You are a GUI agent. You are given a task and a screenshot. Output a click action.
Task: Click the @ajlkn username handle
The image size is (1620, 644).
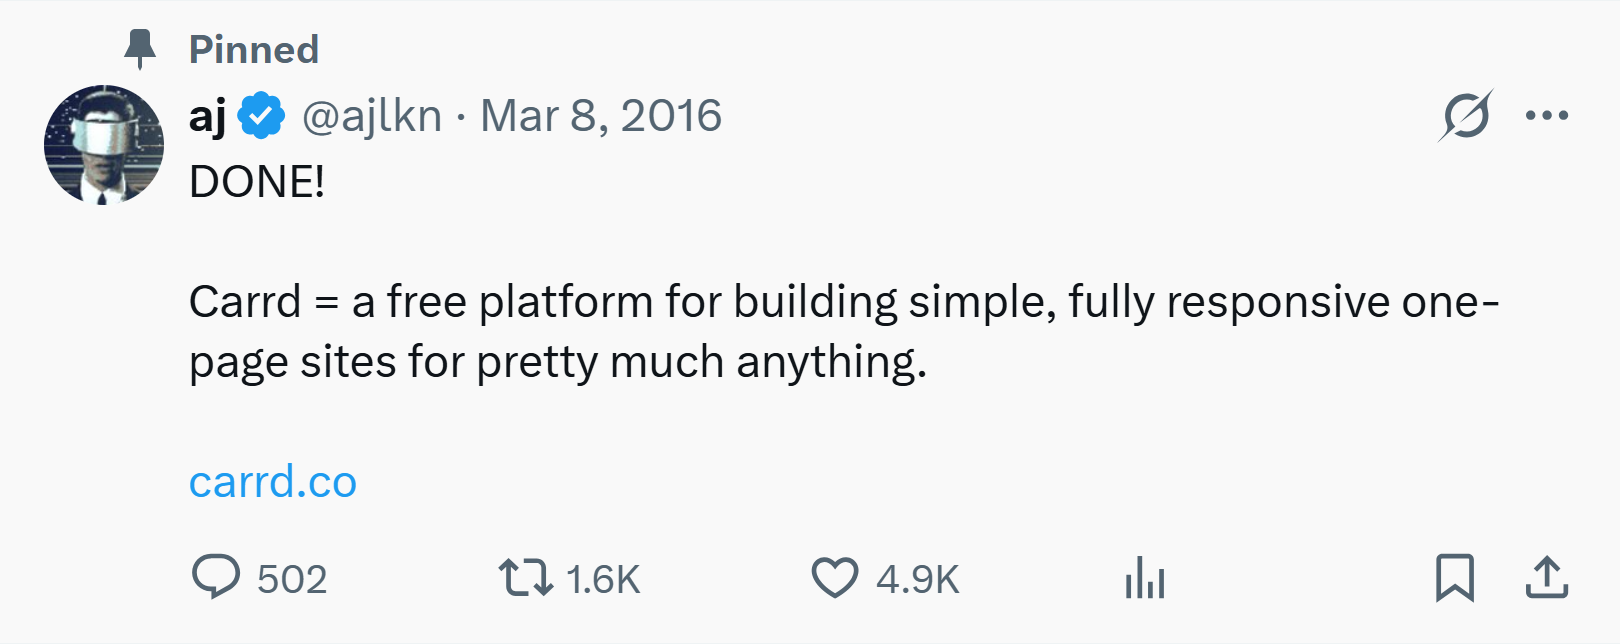[372, 114]
